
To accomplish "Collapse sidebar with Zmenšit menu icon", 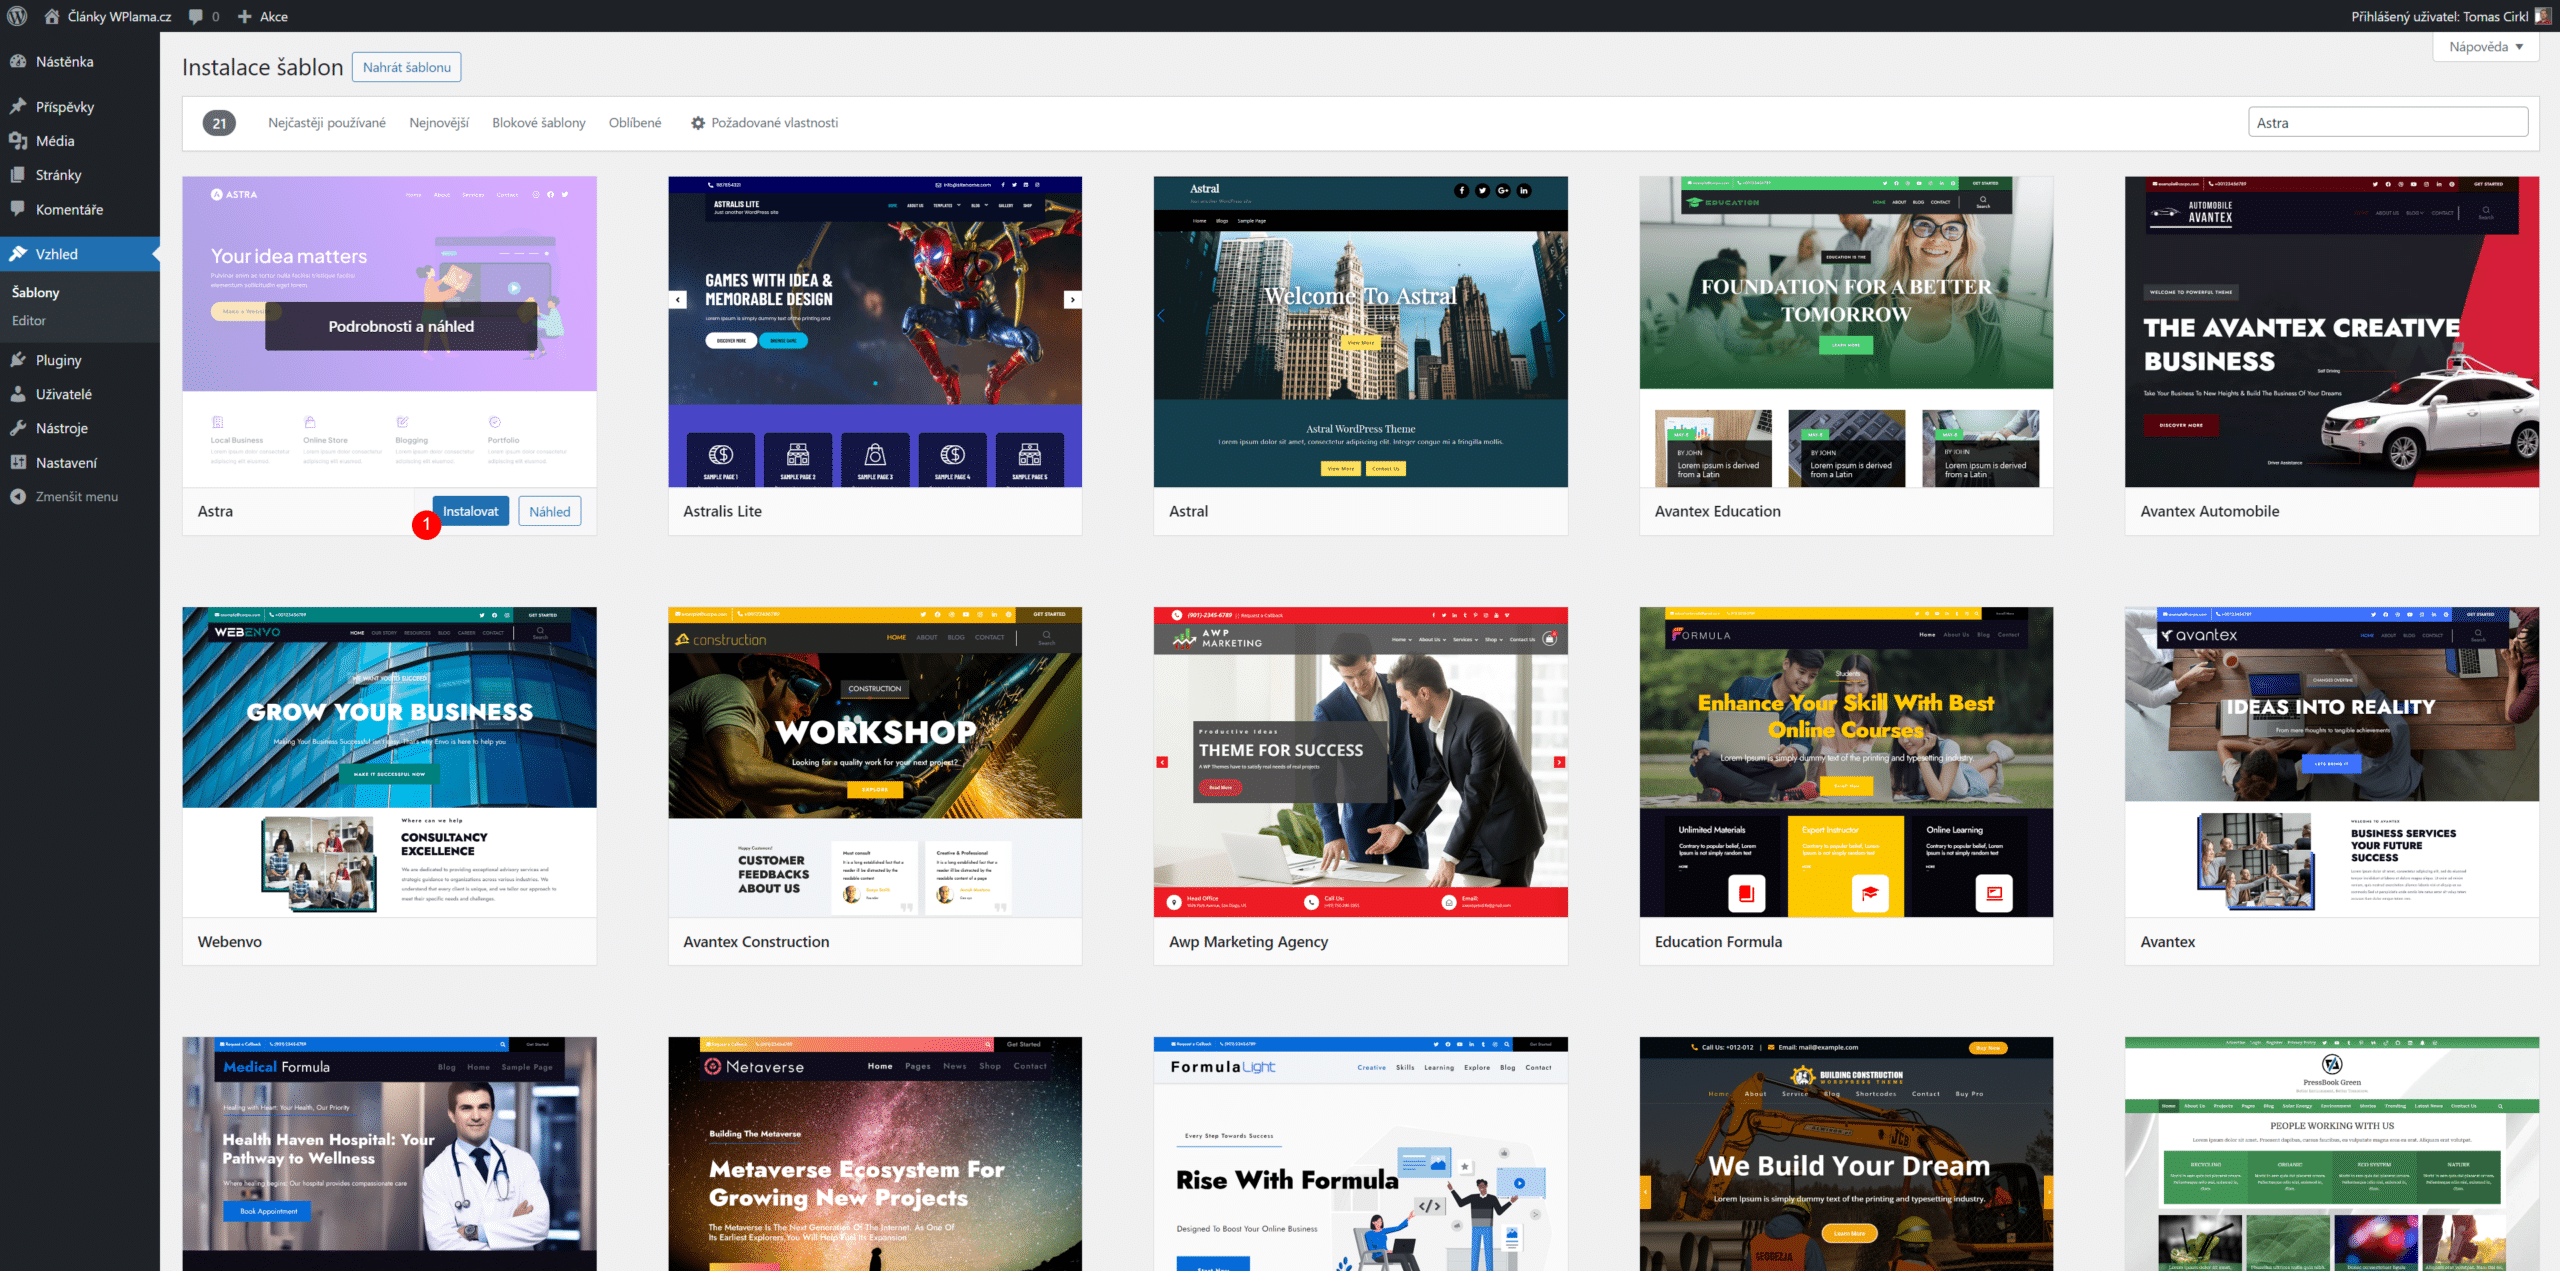I will click(18, 496).
